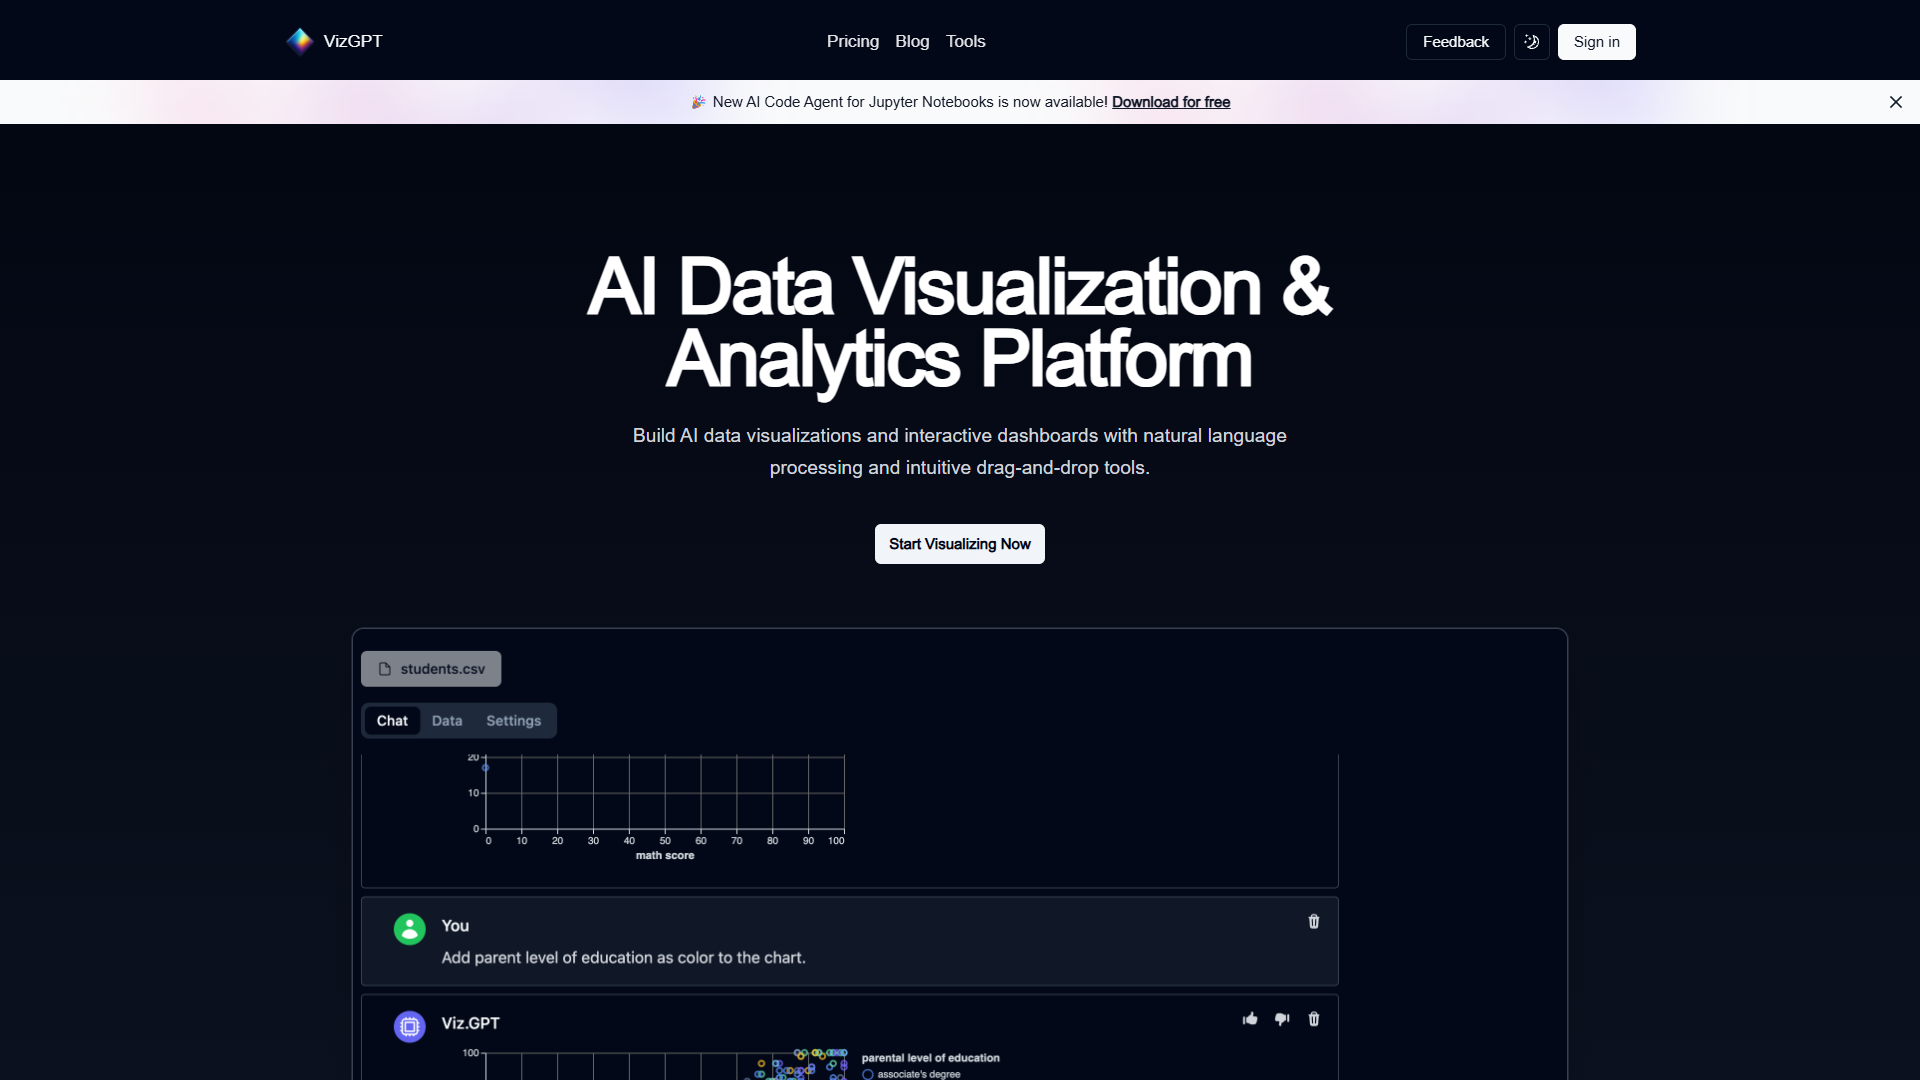1920x1080 pixels.
Task: Click the Sign in button
Action: [1596, 42]
